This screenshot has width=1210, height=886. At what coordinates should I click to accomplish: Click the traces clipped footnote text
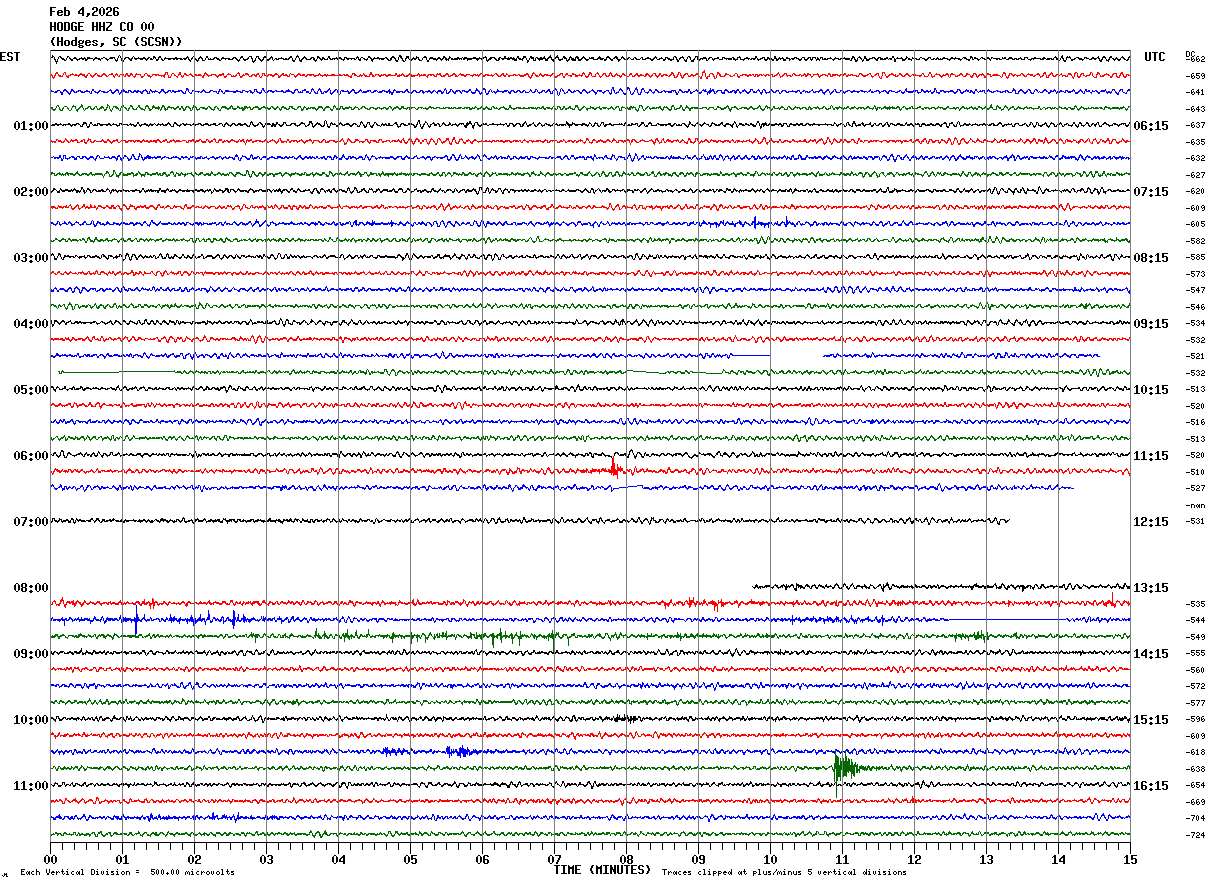(x=784, y=873)
